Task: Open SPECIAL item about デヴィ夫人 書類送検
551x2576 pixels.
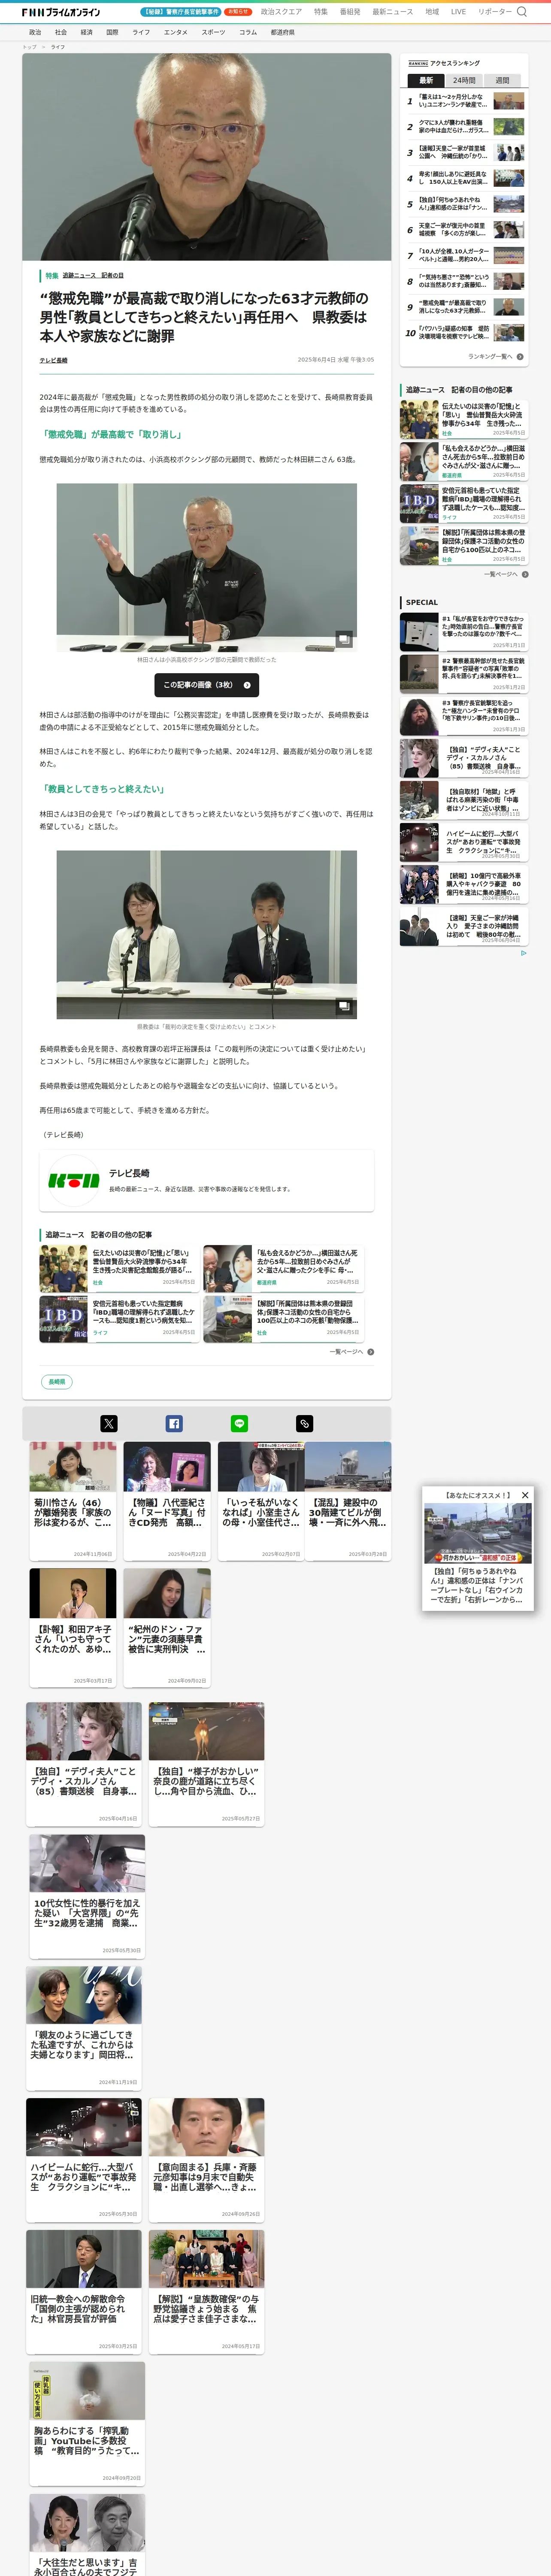Action: [x=464, y=759]
